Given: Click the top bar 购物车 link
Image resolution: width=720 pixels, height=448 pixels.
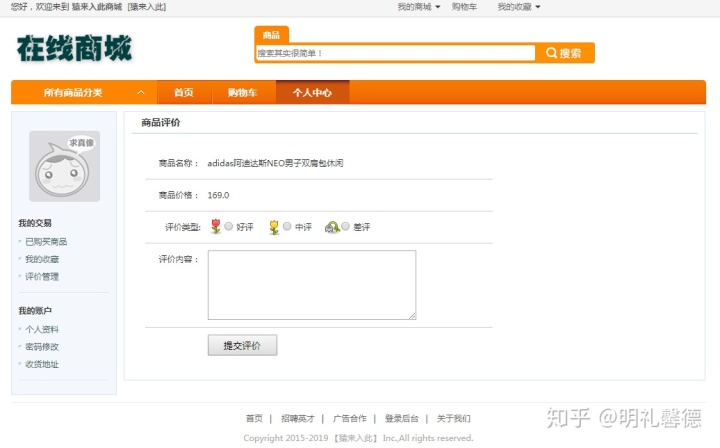Looking at the screenshot, I should pos(464,7).
